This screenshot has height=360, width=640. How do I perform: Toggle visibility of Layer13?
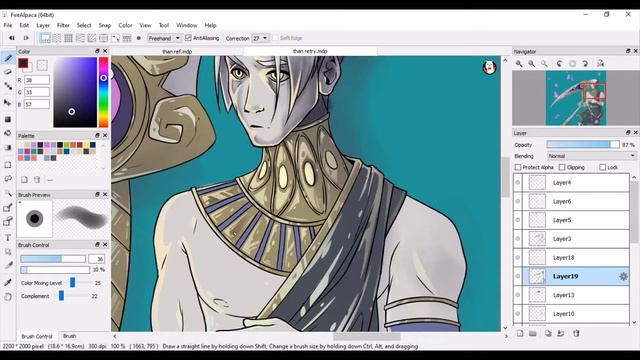[518, 295]
